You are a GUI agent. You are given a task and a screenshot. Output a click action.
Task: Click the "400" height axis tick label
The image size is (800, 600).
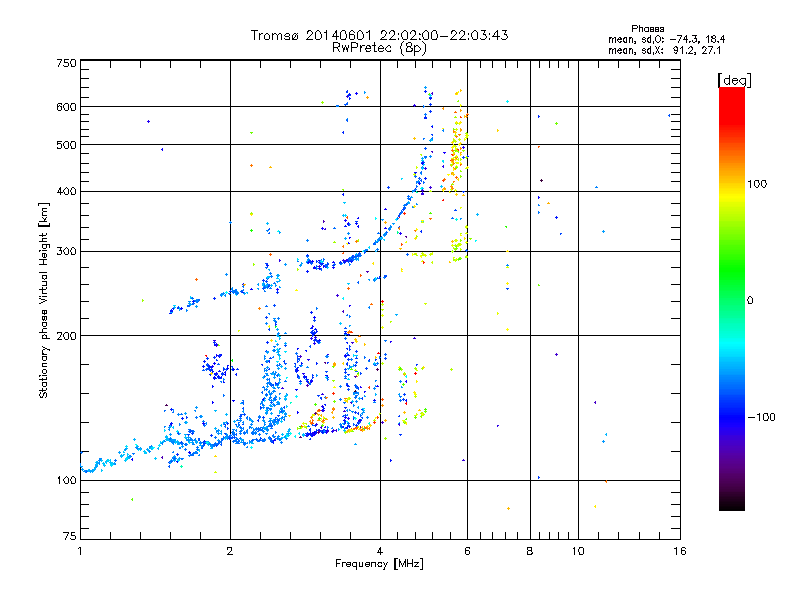[x=66, y=192]
